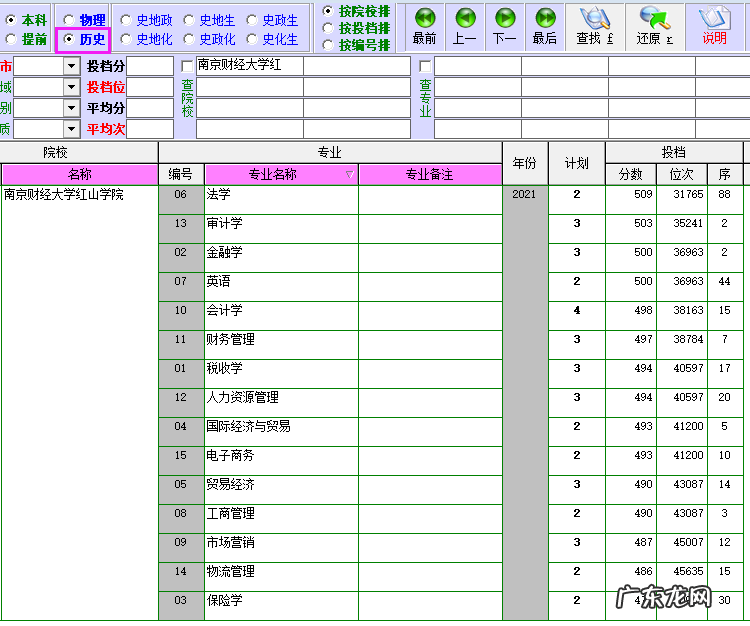
Task: Jump to first record with 最前 button
Action: [x=425, y=27]
